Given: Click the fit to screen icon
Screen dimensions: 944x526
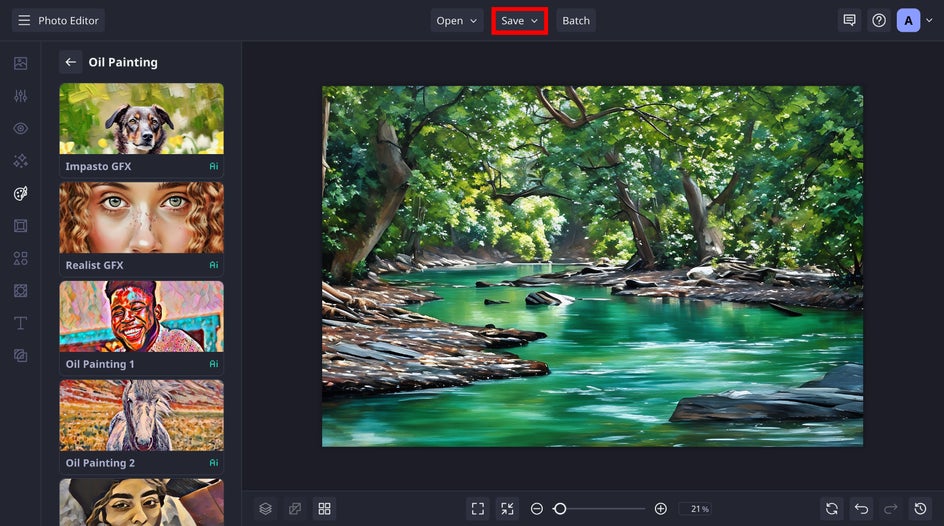Looking at the screenshot, I should [x=478, y=509].
